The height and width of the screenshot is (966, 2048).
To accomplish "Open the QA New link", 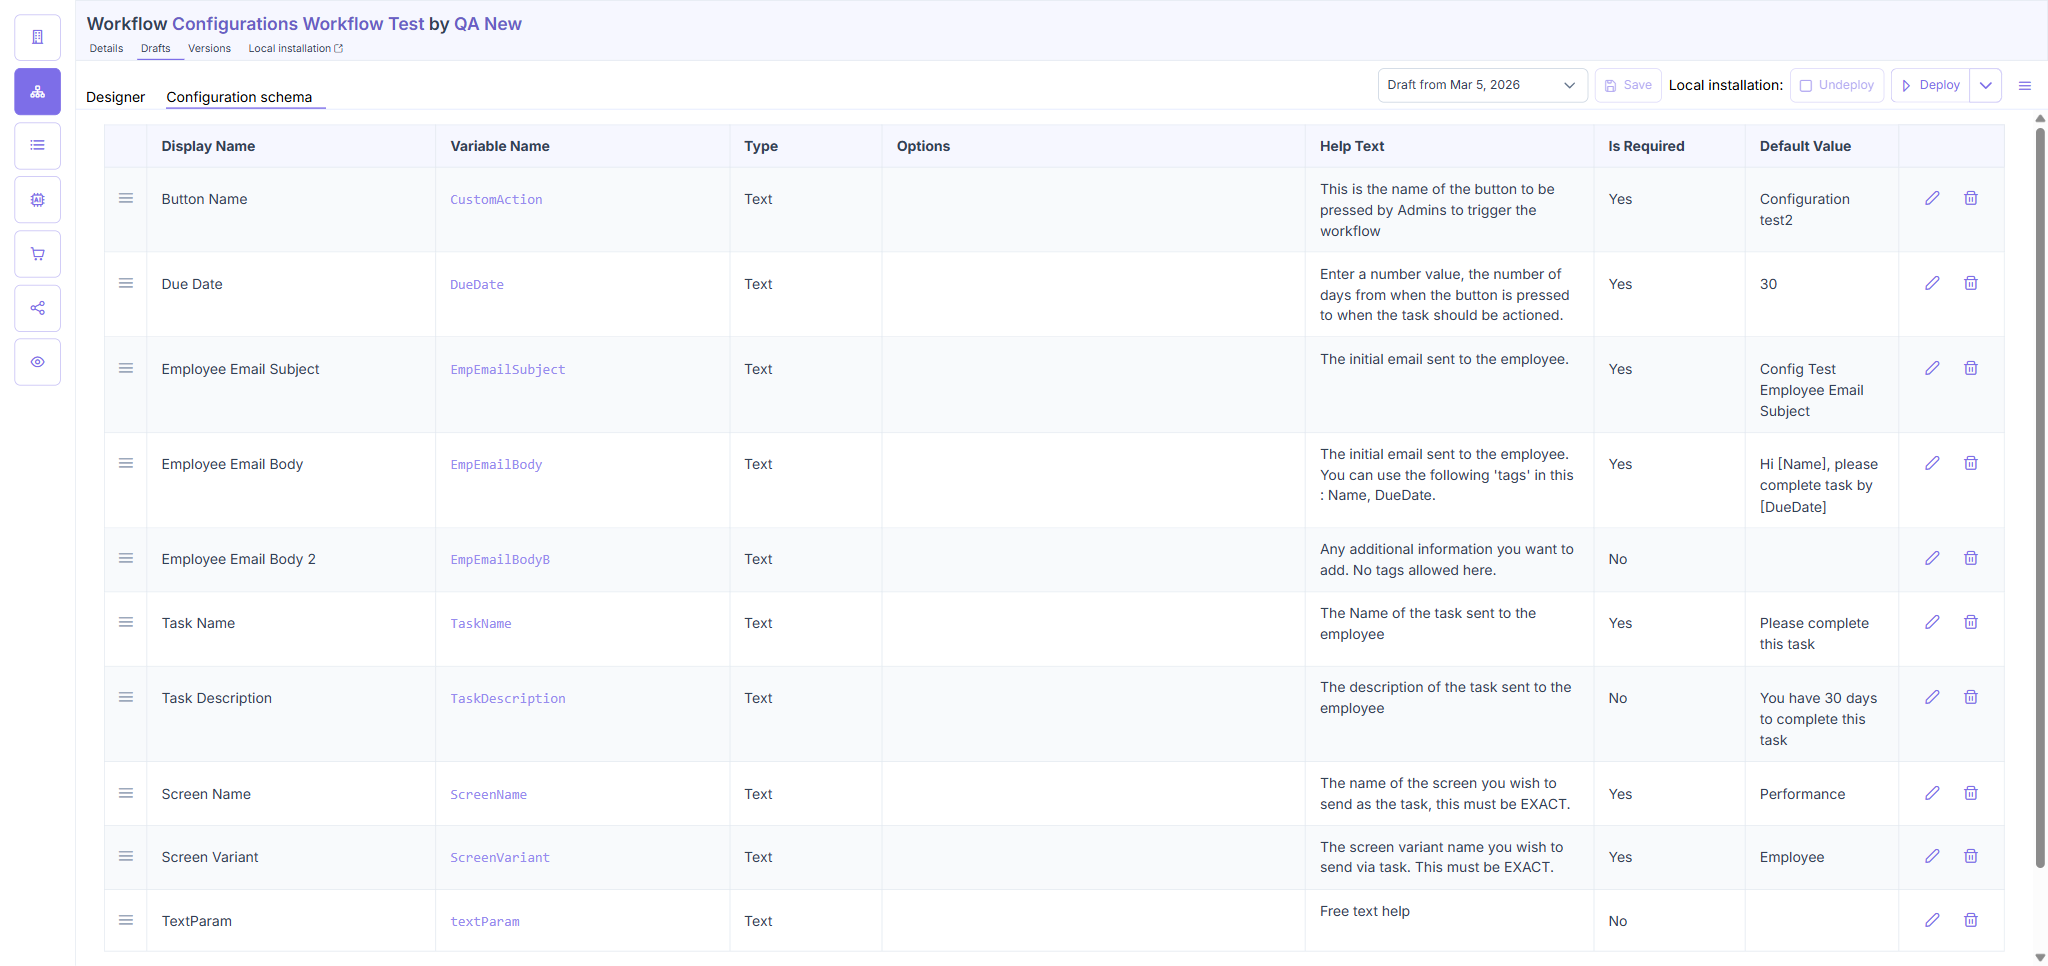I will point(488,23).
